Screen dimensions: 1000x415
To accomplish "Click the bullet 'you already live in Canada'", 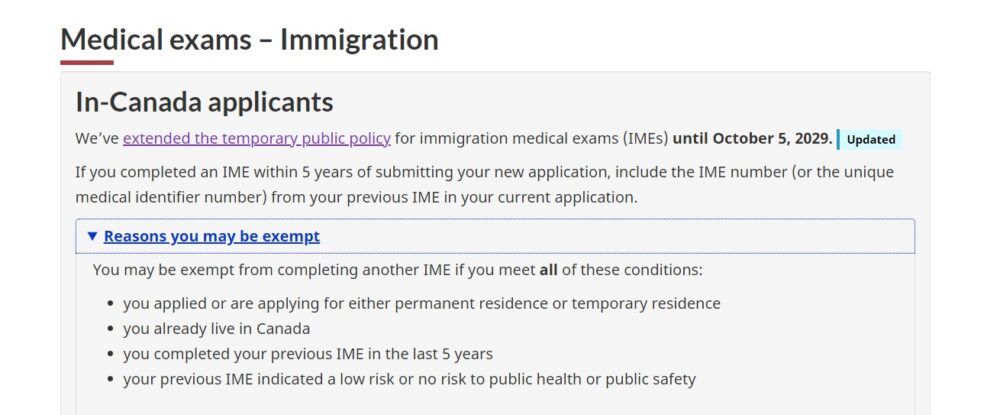I will 217,329.
